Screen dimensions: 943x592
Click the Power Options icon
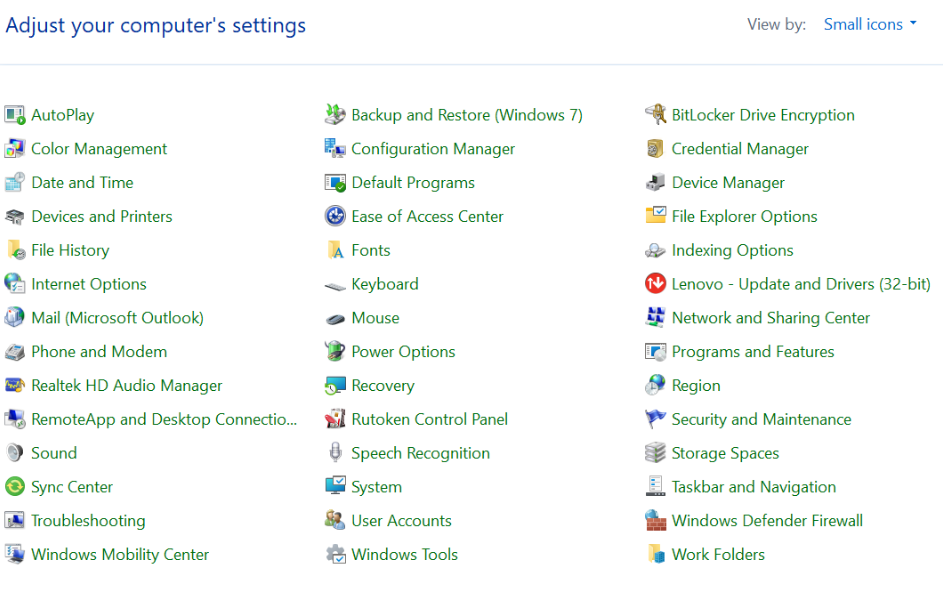[x=335, y=352]
